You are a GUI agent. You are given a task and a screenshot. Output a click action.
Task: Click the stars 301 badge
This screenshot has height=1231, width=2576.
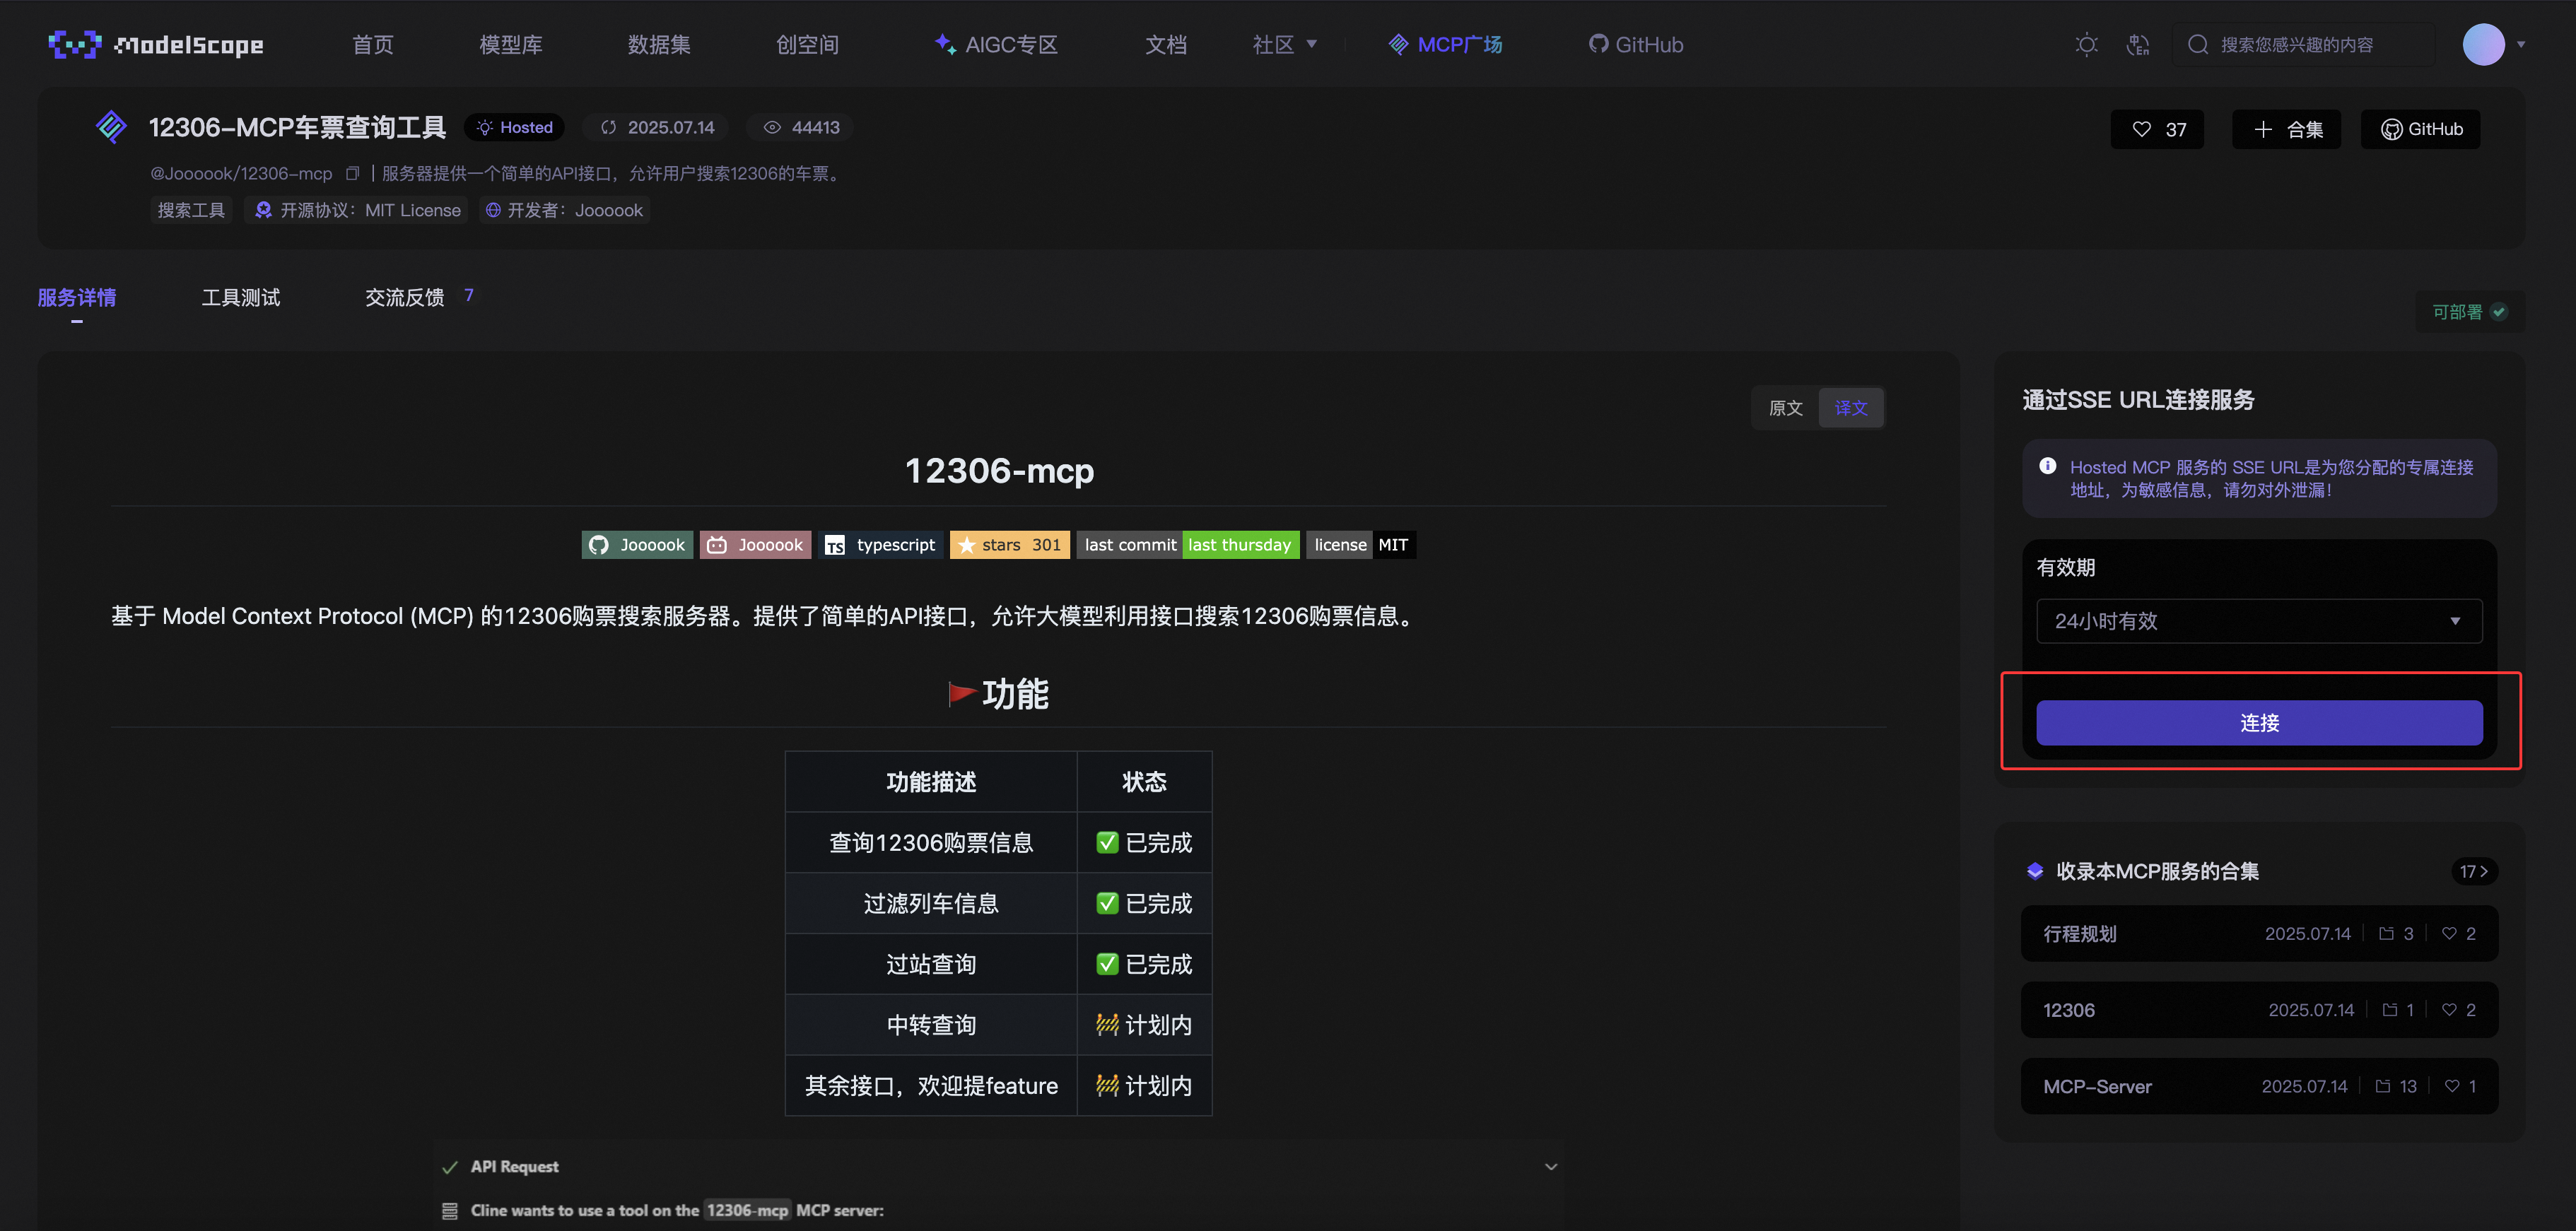click(1009, 545)
